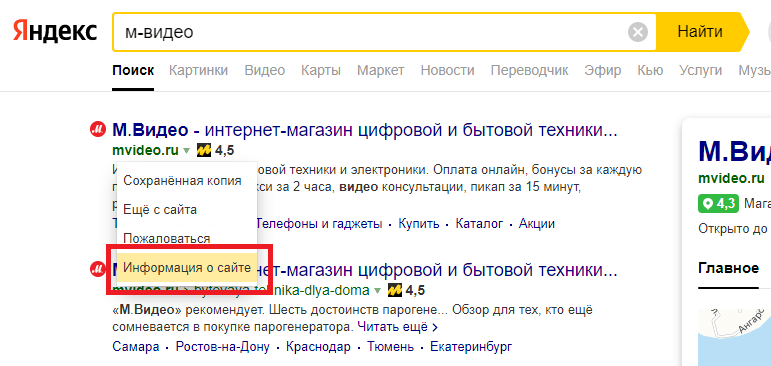
Task: Click the green 4,3 map rating badge
Action: [718, 203]
